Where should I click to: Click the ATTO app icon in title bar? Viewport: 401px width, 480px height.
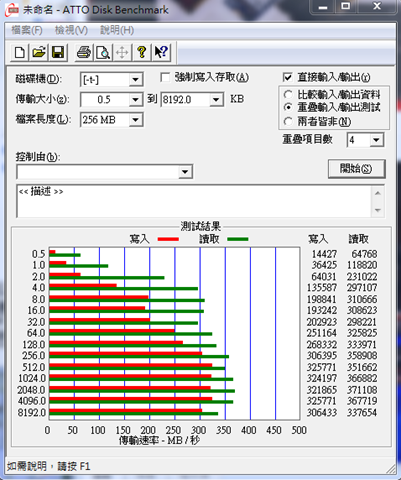12,10
